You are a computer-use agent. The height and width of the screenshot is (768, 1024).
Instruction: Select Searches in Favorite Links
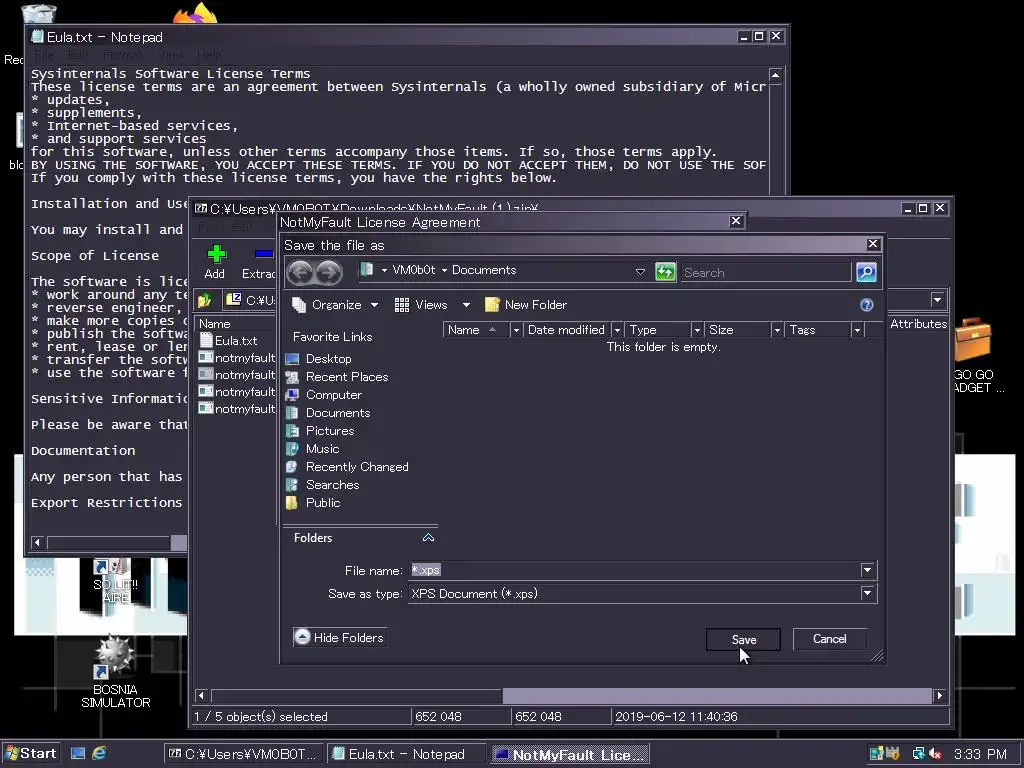(x=332, y=485)
